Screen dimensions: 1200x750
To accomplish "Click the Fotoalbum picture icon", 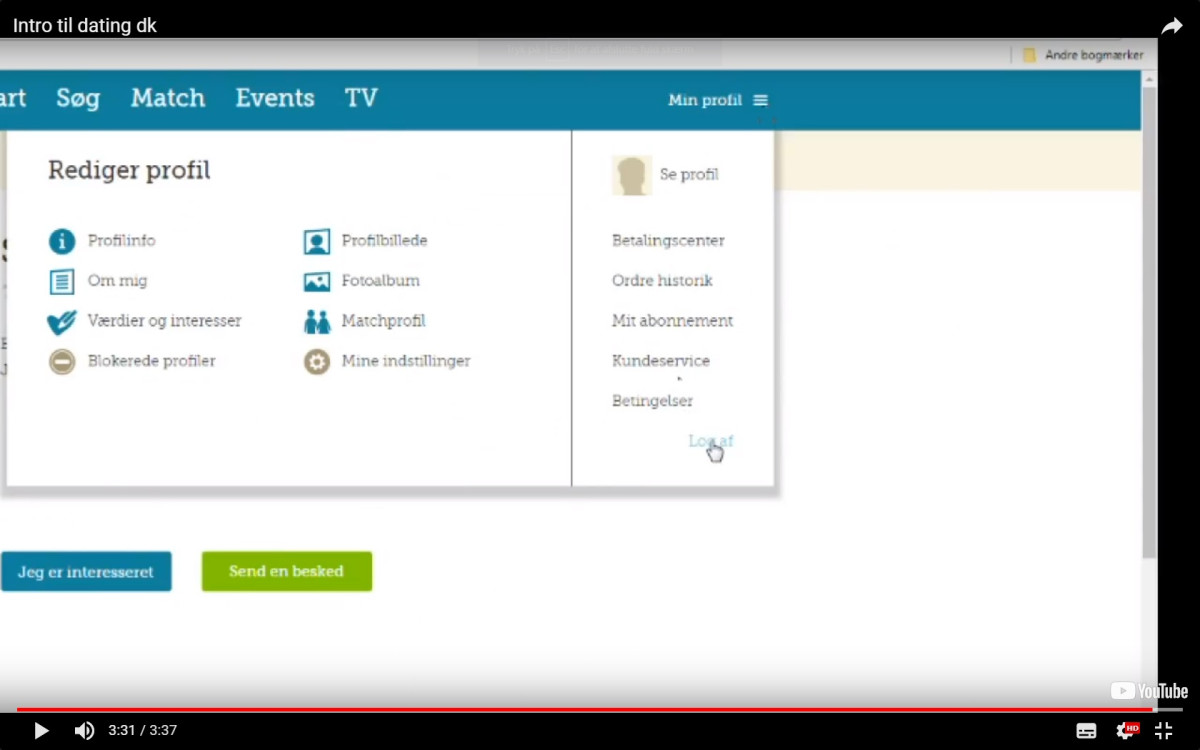I will pyautogui.click(x=317, y=282).
